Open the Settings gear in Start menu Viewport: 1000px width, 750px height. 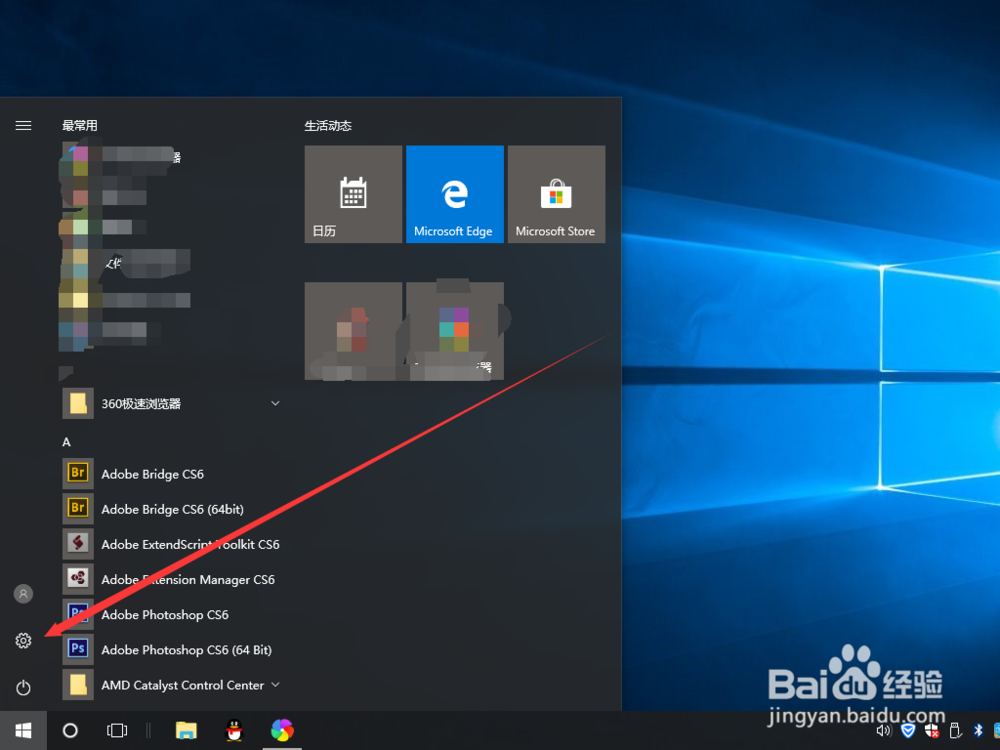(x=24, y=640)
